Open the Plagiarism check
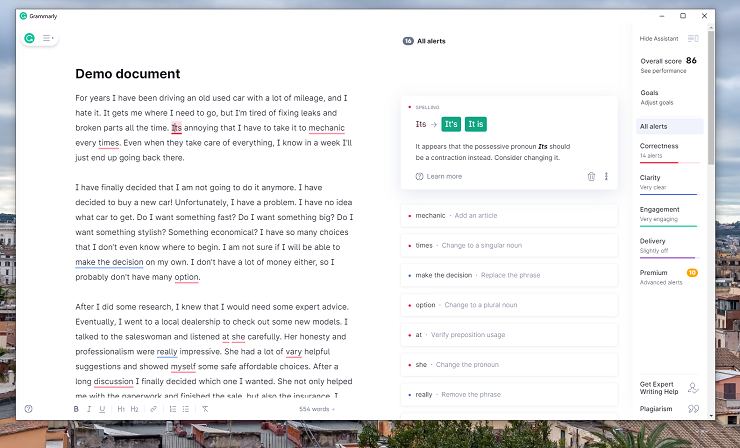The width and height of the screenshot is (740, 448). pos(656,409)
